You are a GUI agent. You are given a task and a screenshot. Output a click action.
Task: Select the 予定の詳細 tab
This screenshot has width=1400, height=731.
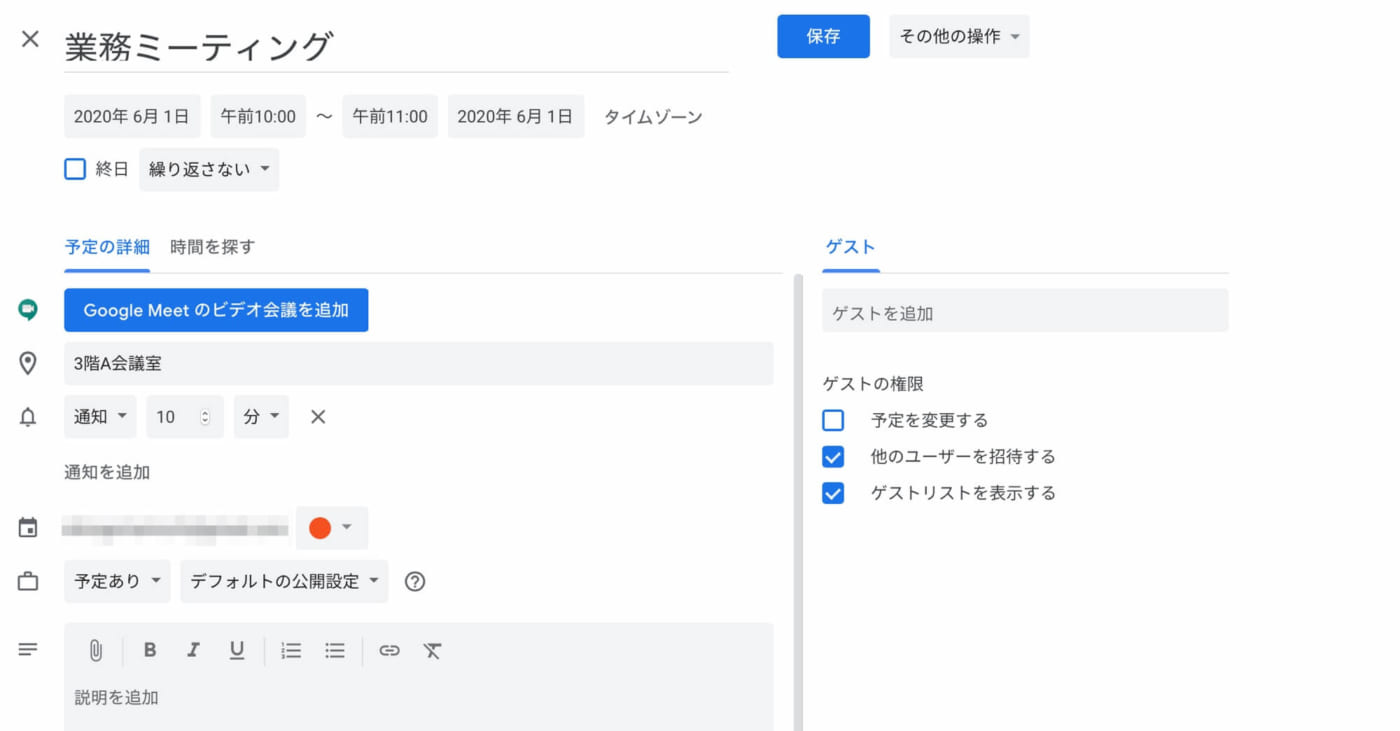click(x=107, y=247)
